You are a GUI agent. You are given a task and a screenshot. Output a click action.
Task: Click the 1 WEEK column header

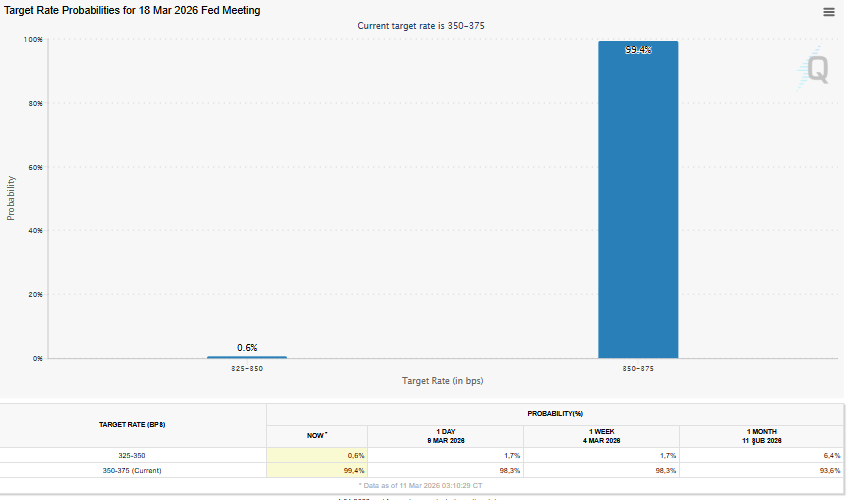point(601,436)
